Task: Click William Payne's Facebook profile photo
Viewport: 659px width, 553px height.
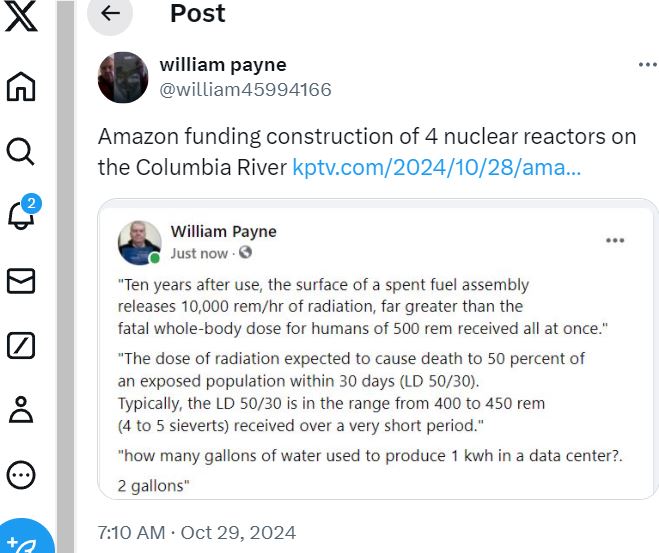Action: pyautogui.click(x=140, y=242)
